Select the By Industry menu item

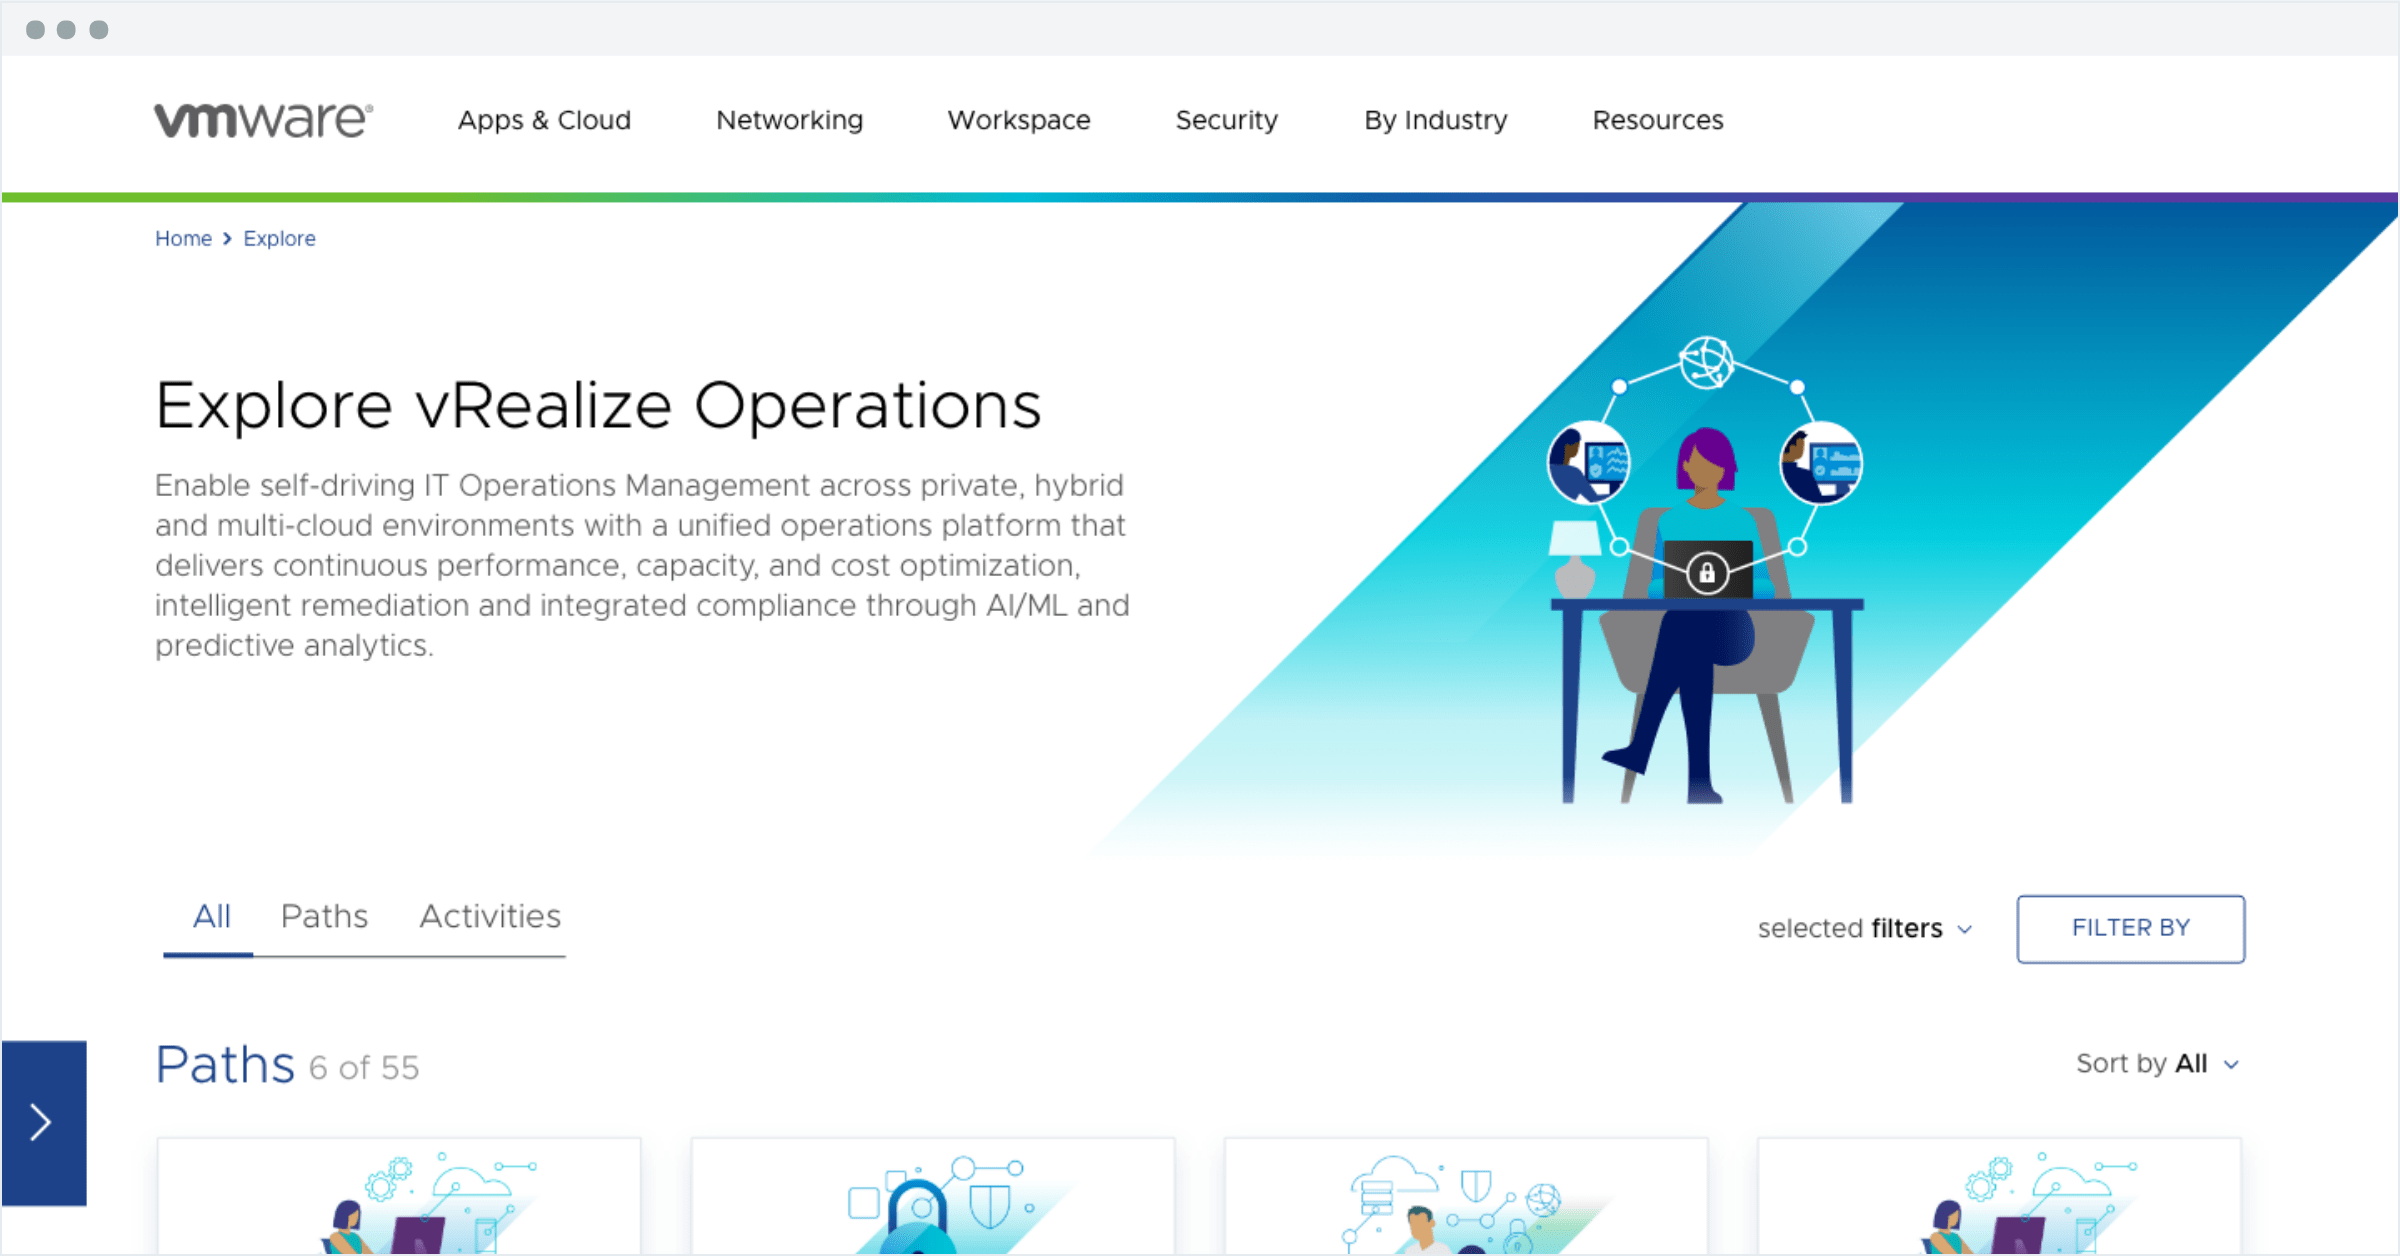(x=1435, y=120)
